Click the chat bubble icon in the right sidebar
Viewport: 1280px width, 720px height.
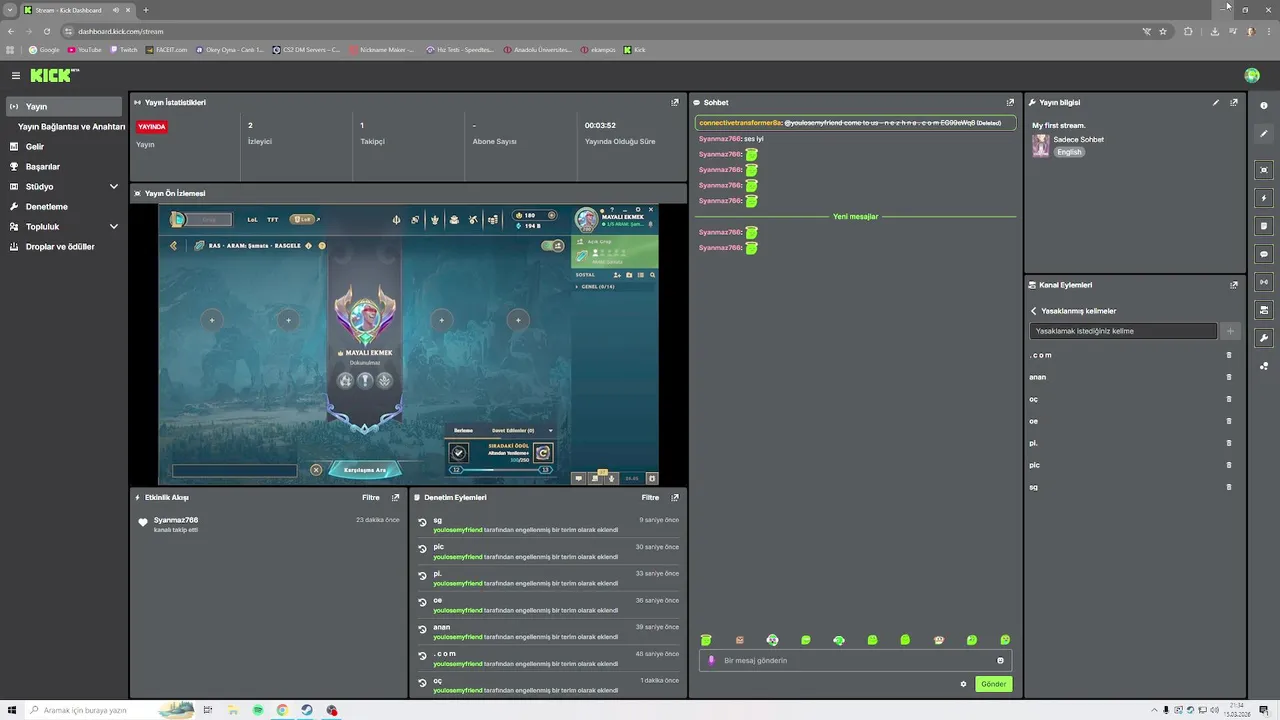click(x=1264, y=254)
